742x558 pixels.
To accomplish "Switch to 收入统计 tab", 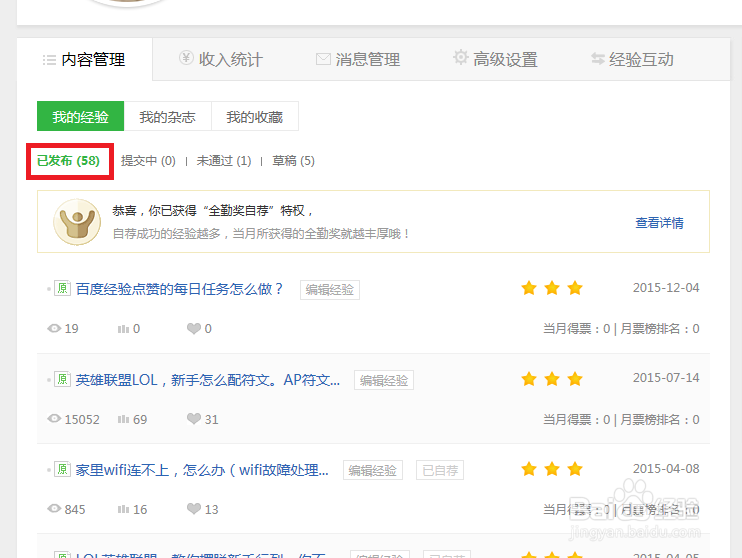I will [x=221, y=60].
